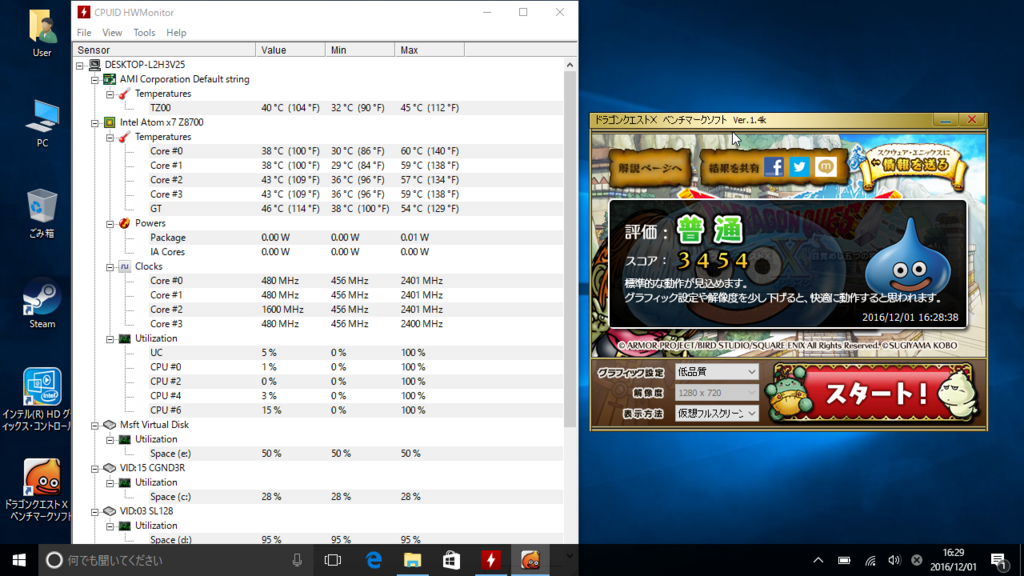1024x576 pixels.
Task: Open the Recycle Bin (ごみ箱) icon
Action: click(x=42, y=214)
